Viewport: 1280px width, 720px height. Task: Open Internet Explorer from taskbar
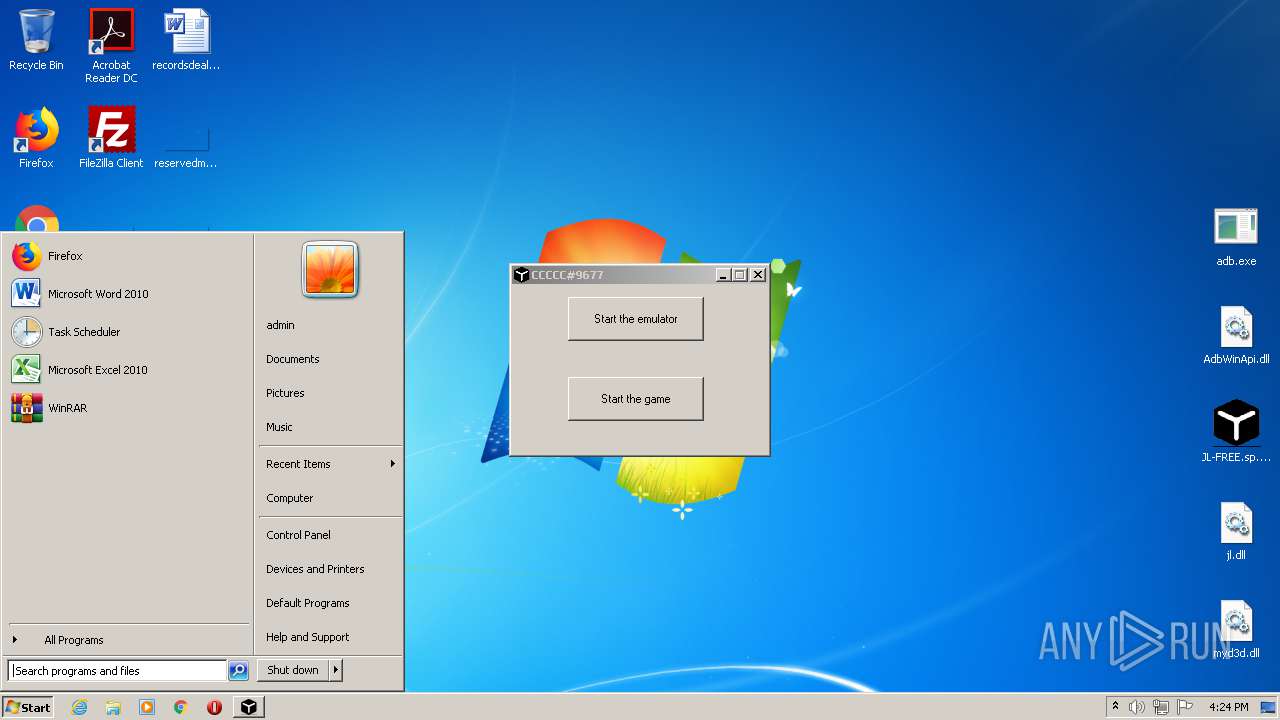tap(80, 707)
